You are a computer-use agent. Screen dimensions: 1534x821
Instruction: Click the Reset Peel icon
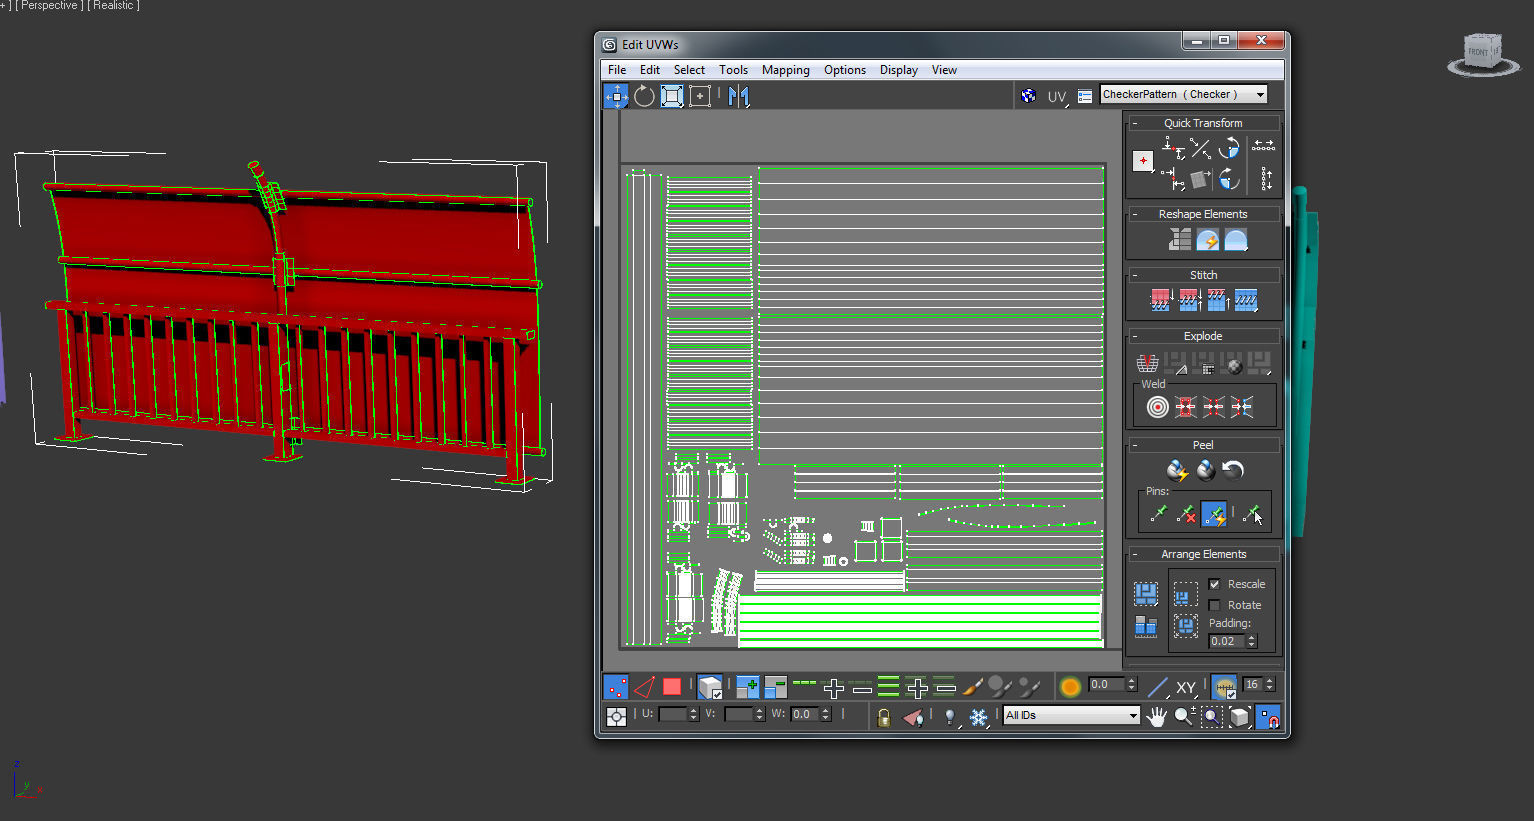coord(1233,470)
